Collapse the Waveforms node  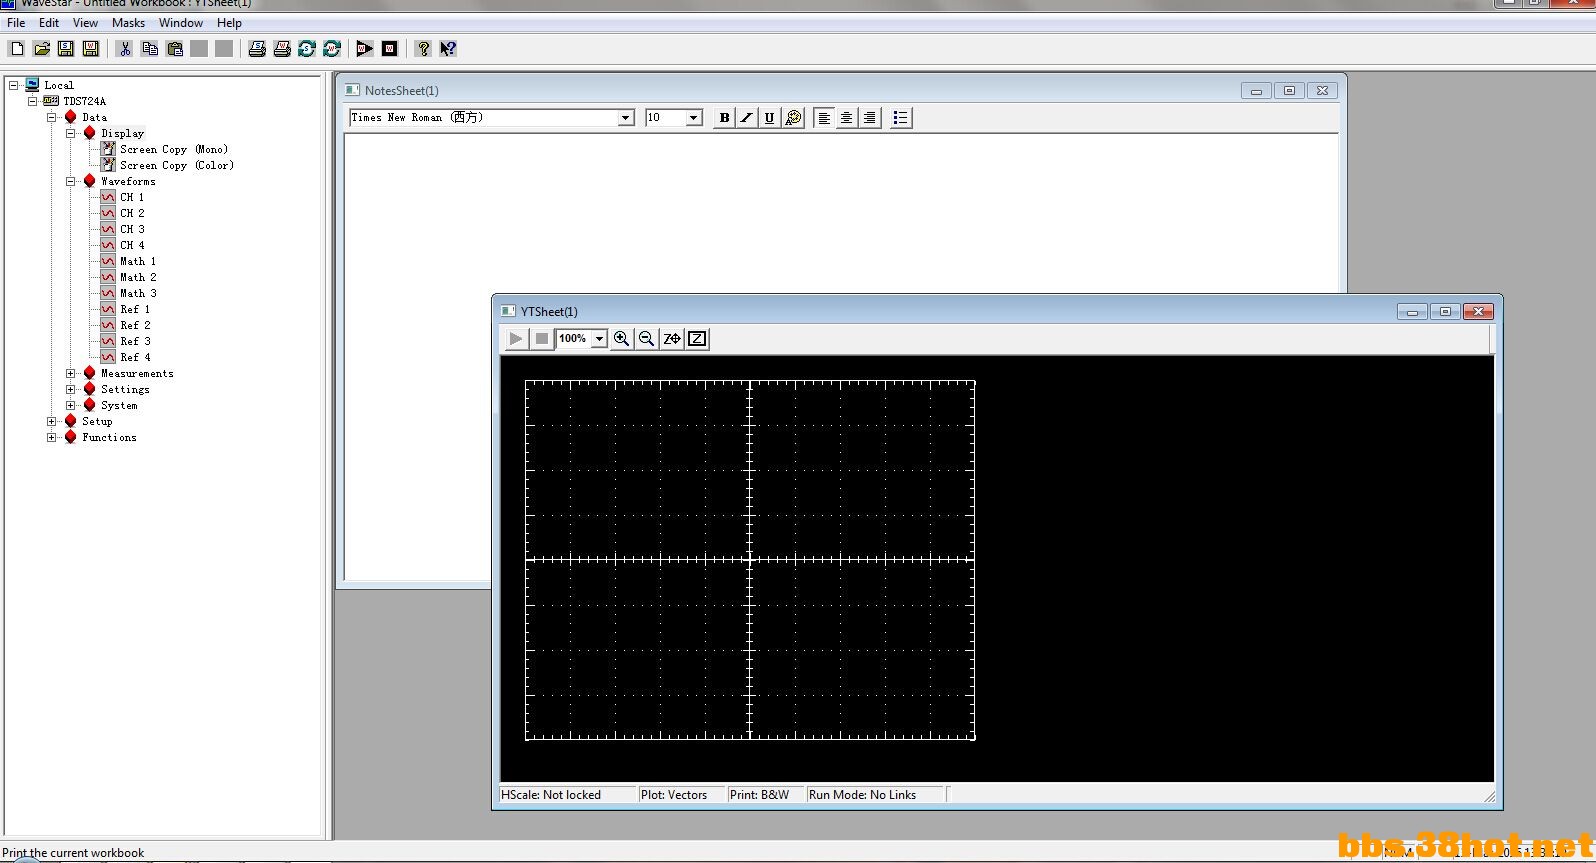[x=70, y=181]
